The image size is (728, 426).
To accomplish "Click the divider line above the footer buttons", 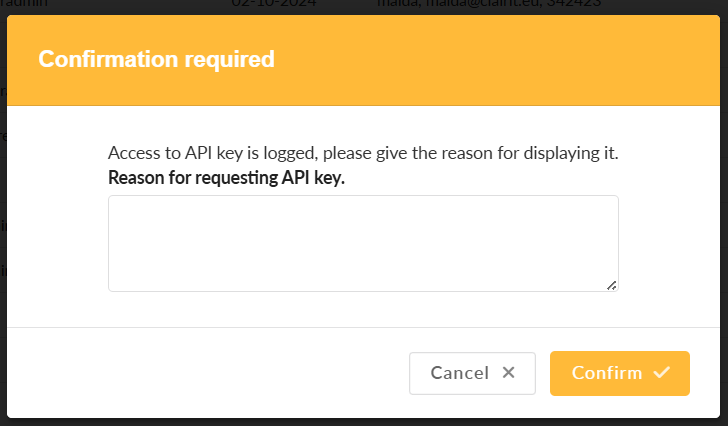I will (x=363, y=327).
